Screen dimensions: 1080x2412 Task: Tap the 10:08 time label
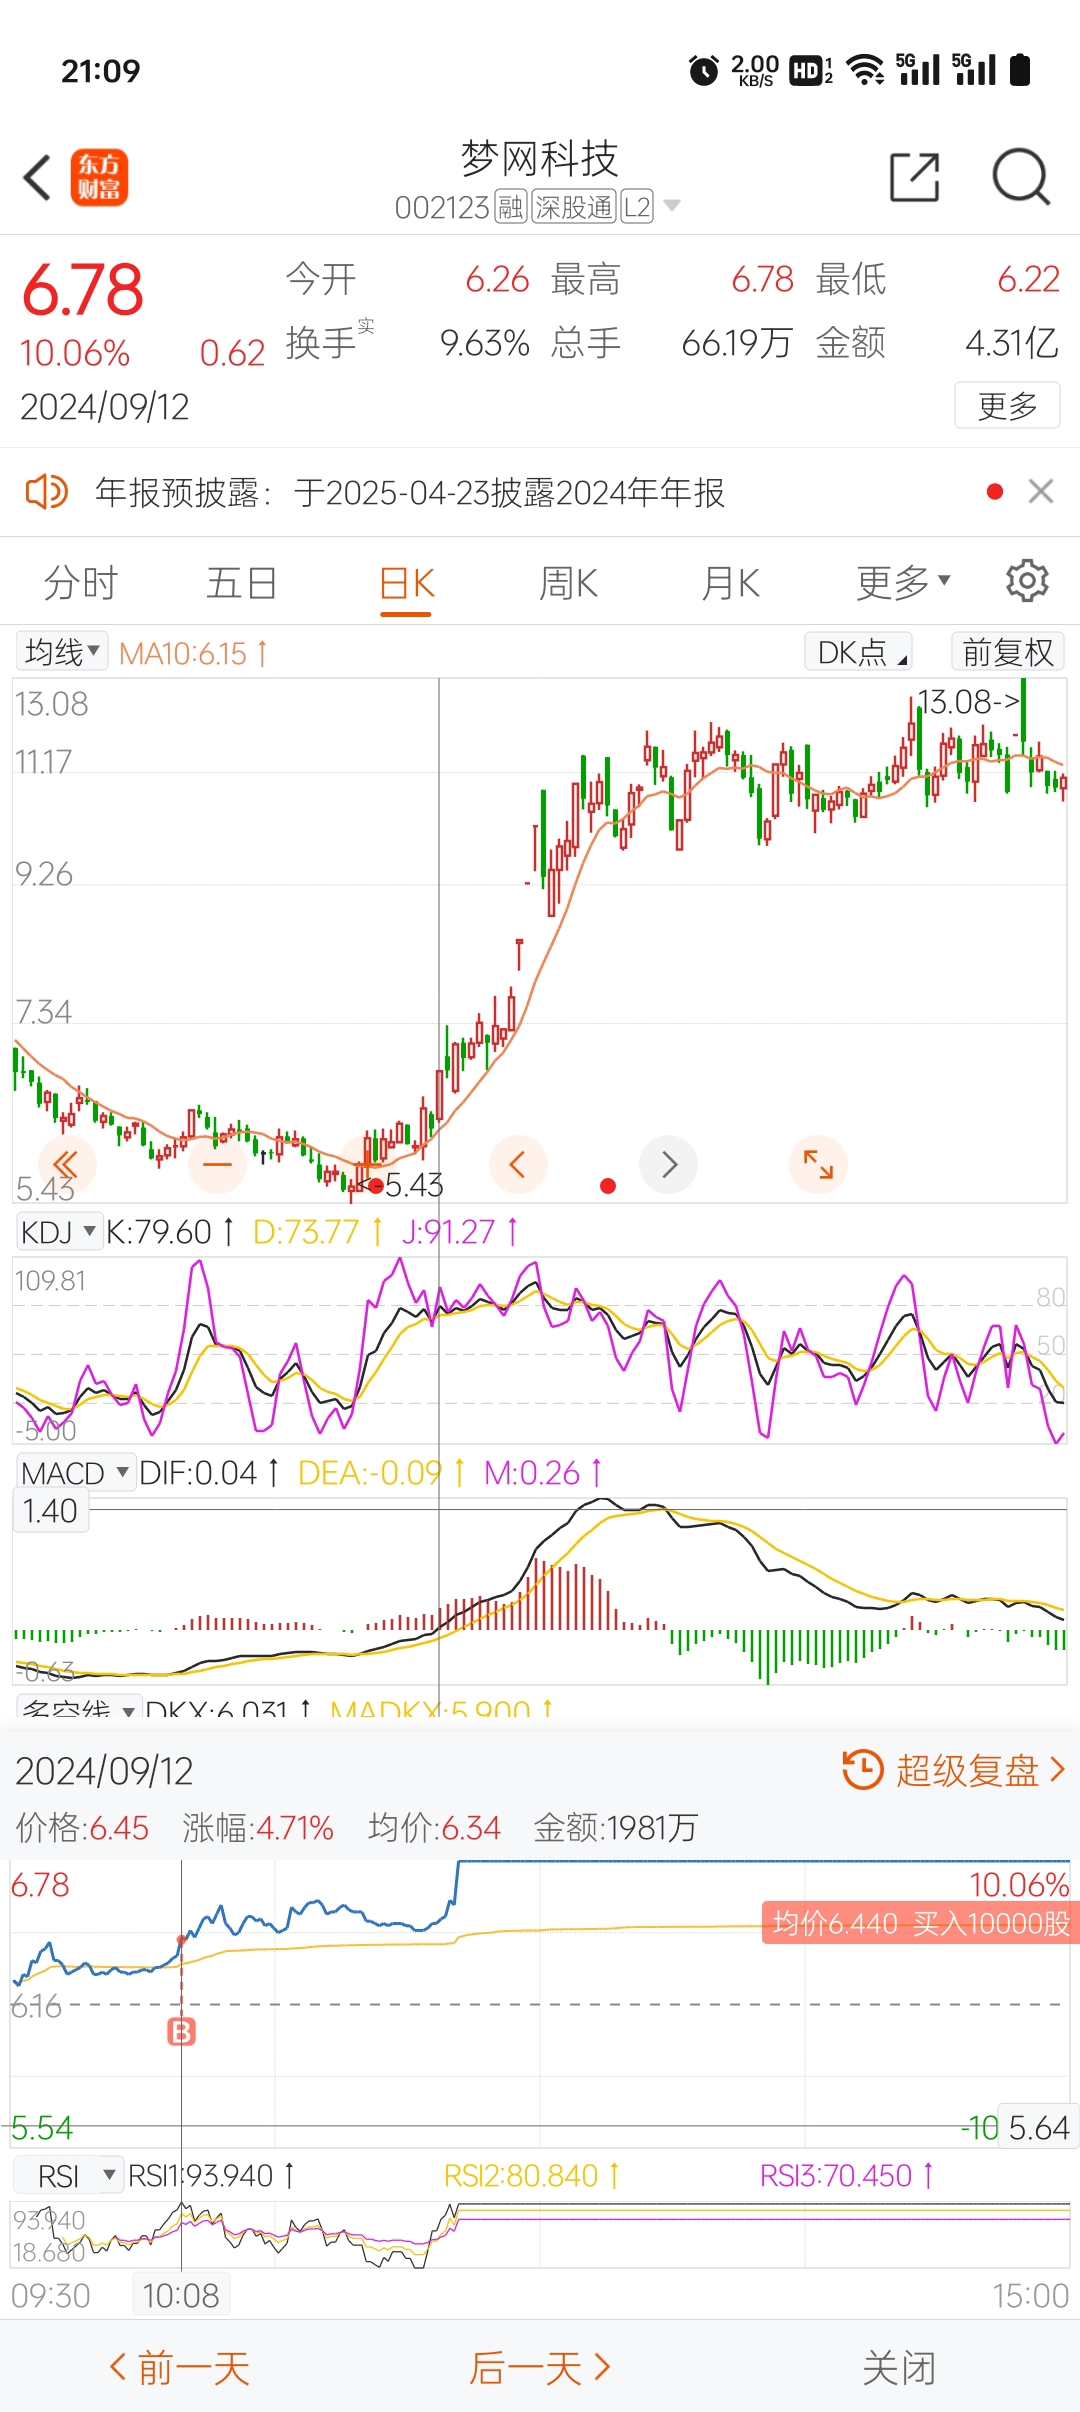[181, 2295]
